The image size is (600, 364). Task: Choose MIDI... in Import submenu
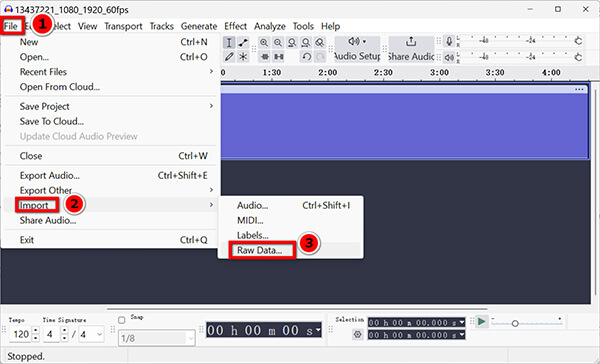tap(290, 220)
